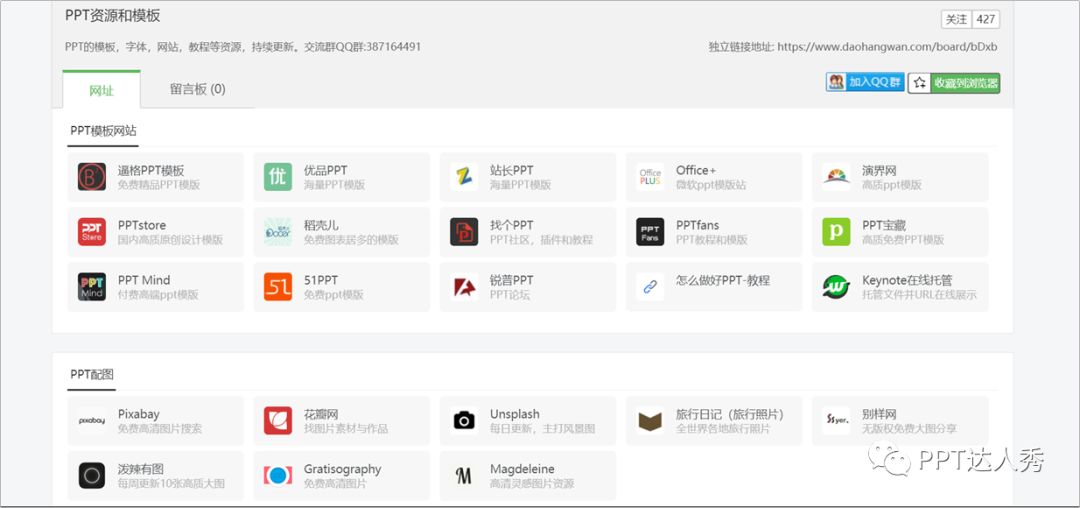Click the Keynote在线托管 green icon
The width and height of the screenshot is (1080, 508).
pyautogui.click(x=835, y=287)
